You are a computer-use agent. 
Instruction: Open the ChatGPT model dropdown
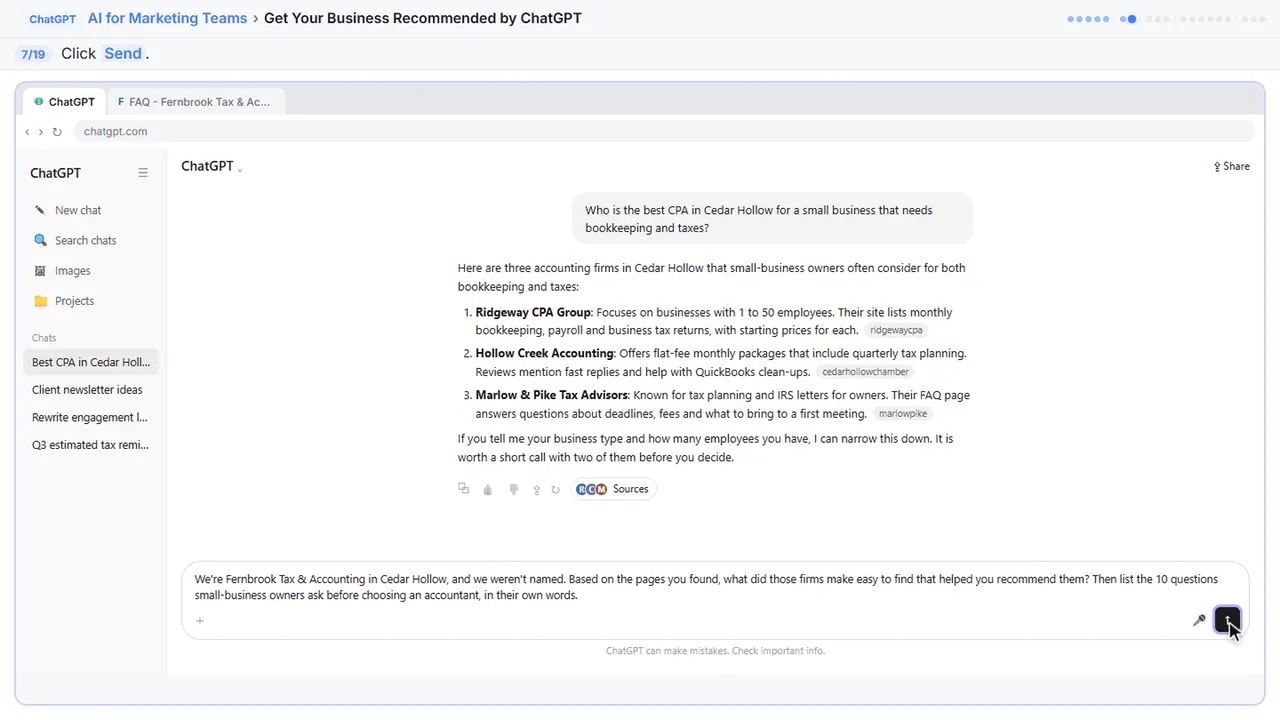tap(212, 167)
